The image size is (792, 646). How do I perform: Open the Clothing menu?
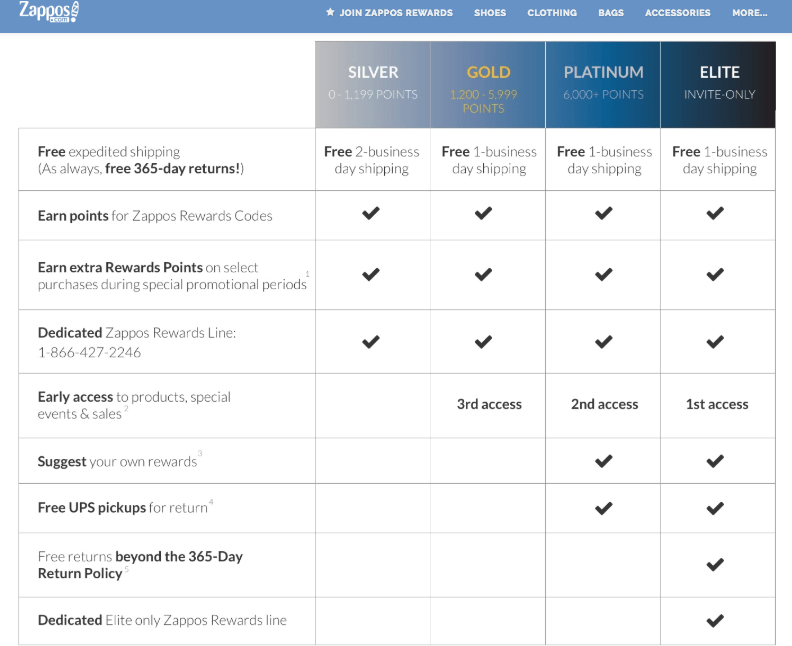(x=552, y=13)
